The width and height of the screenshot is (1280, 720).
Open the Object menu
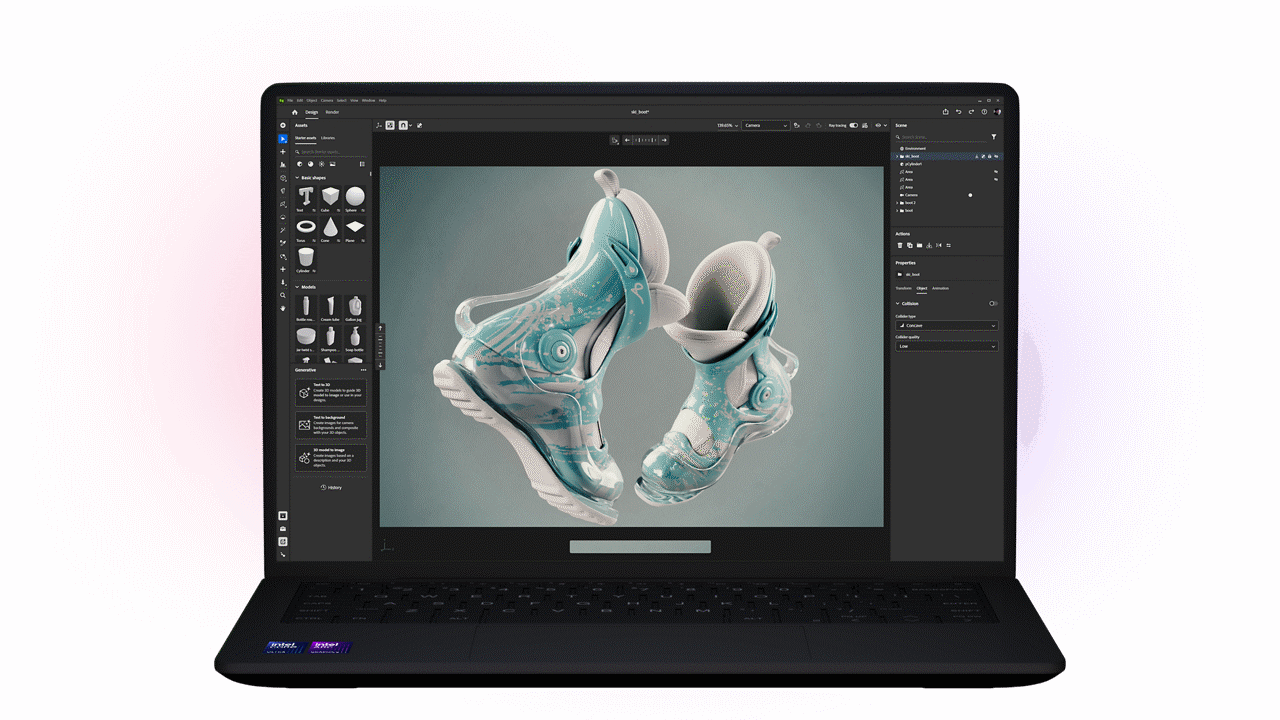312,100
